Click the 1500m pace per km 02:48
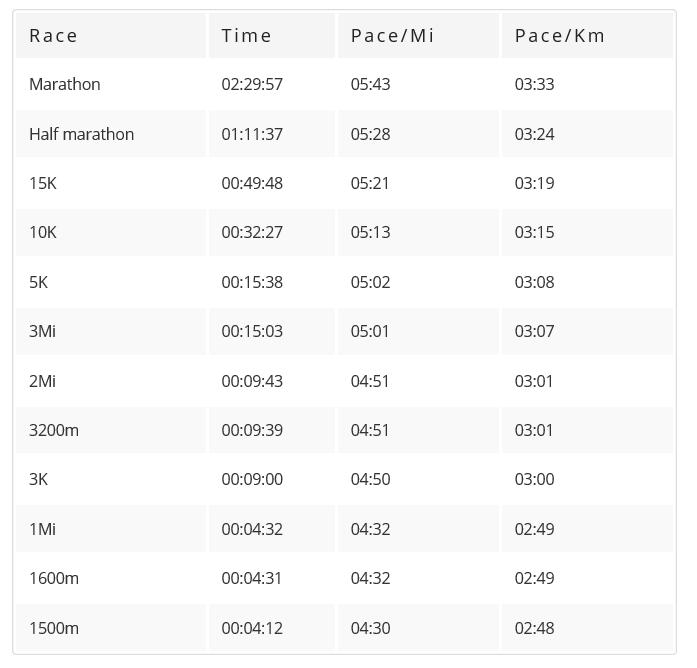697x668 pixels. pyautogui.click(x=534, y=628)
